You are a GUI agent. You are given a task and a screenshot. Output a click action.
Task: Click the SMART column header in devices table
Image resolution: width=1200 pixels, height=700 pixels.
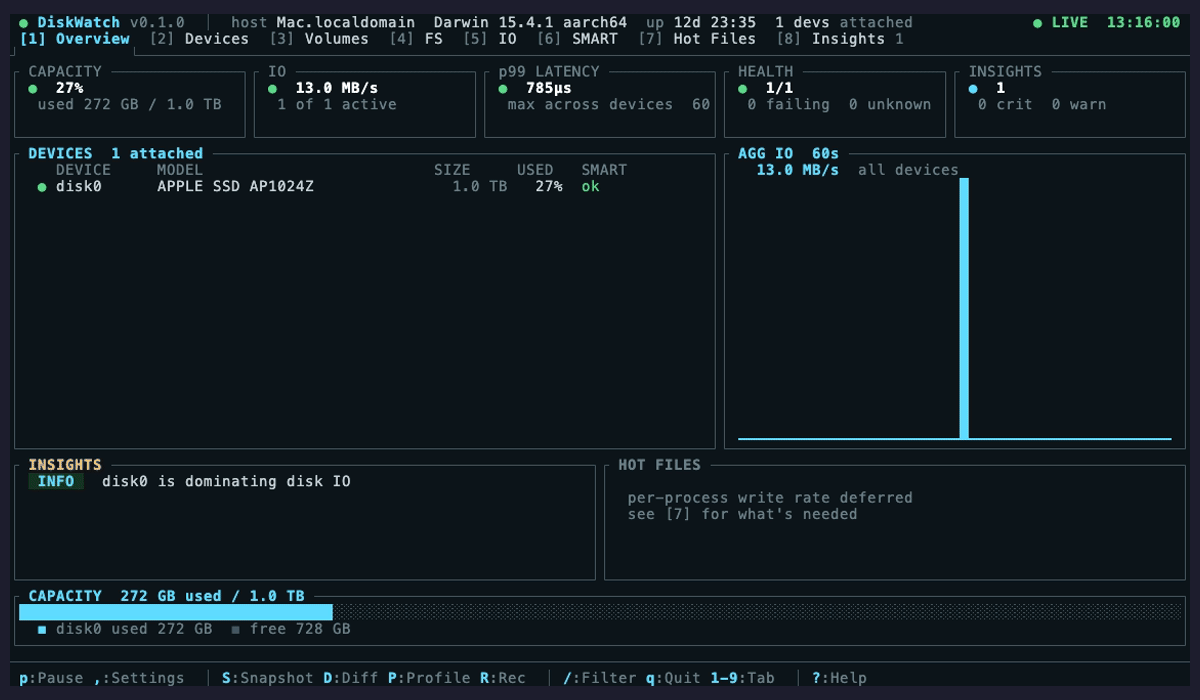click(x=605, y=170)
